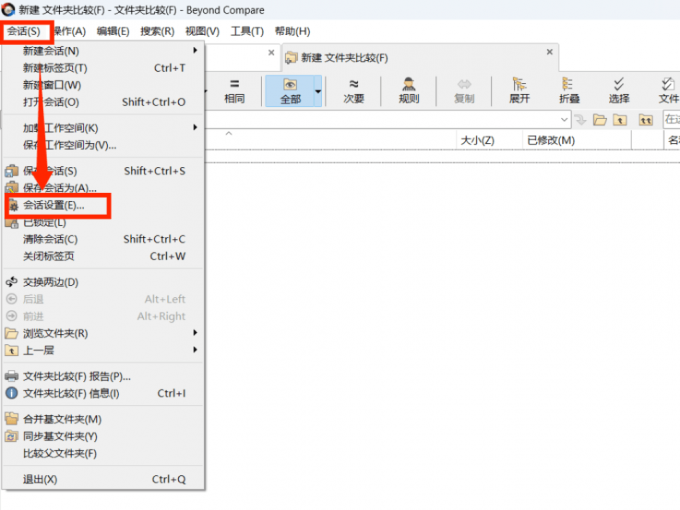This screenshot has height=510, width=680.
Task: Open 文件夹比较(F) 信息(I) info
Action: tap(103, 393)
